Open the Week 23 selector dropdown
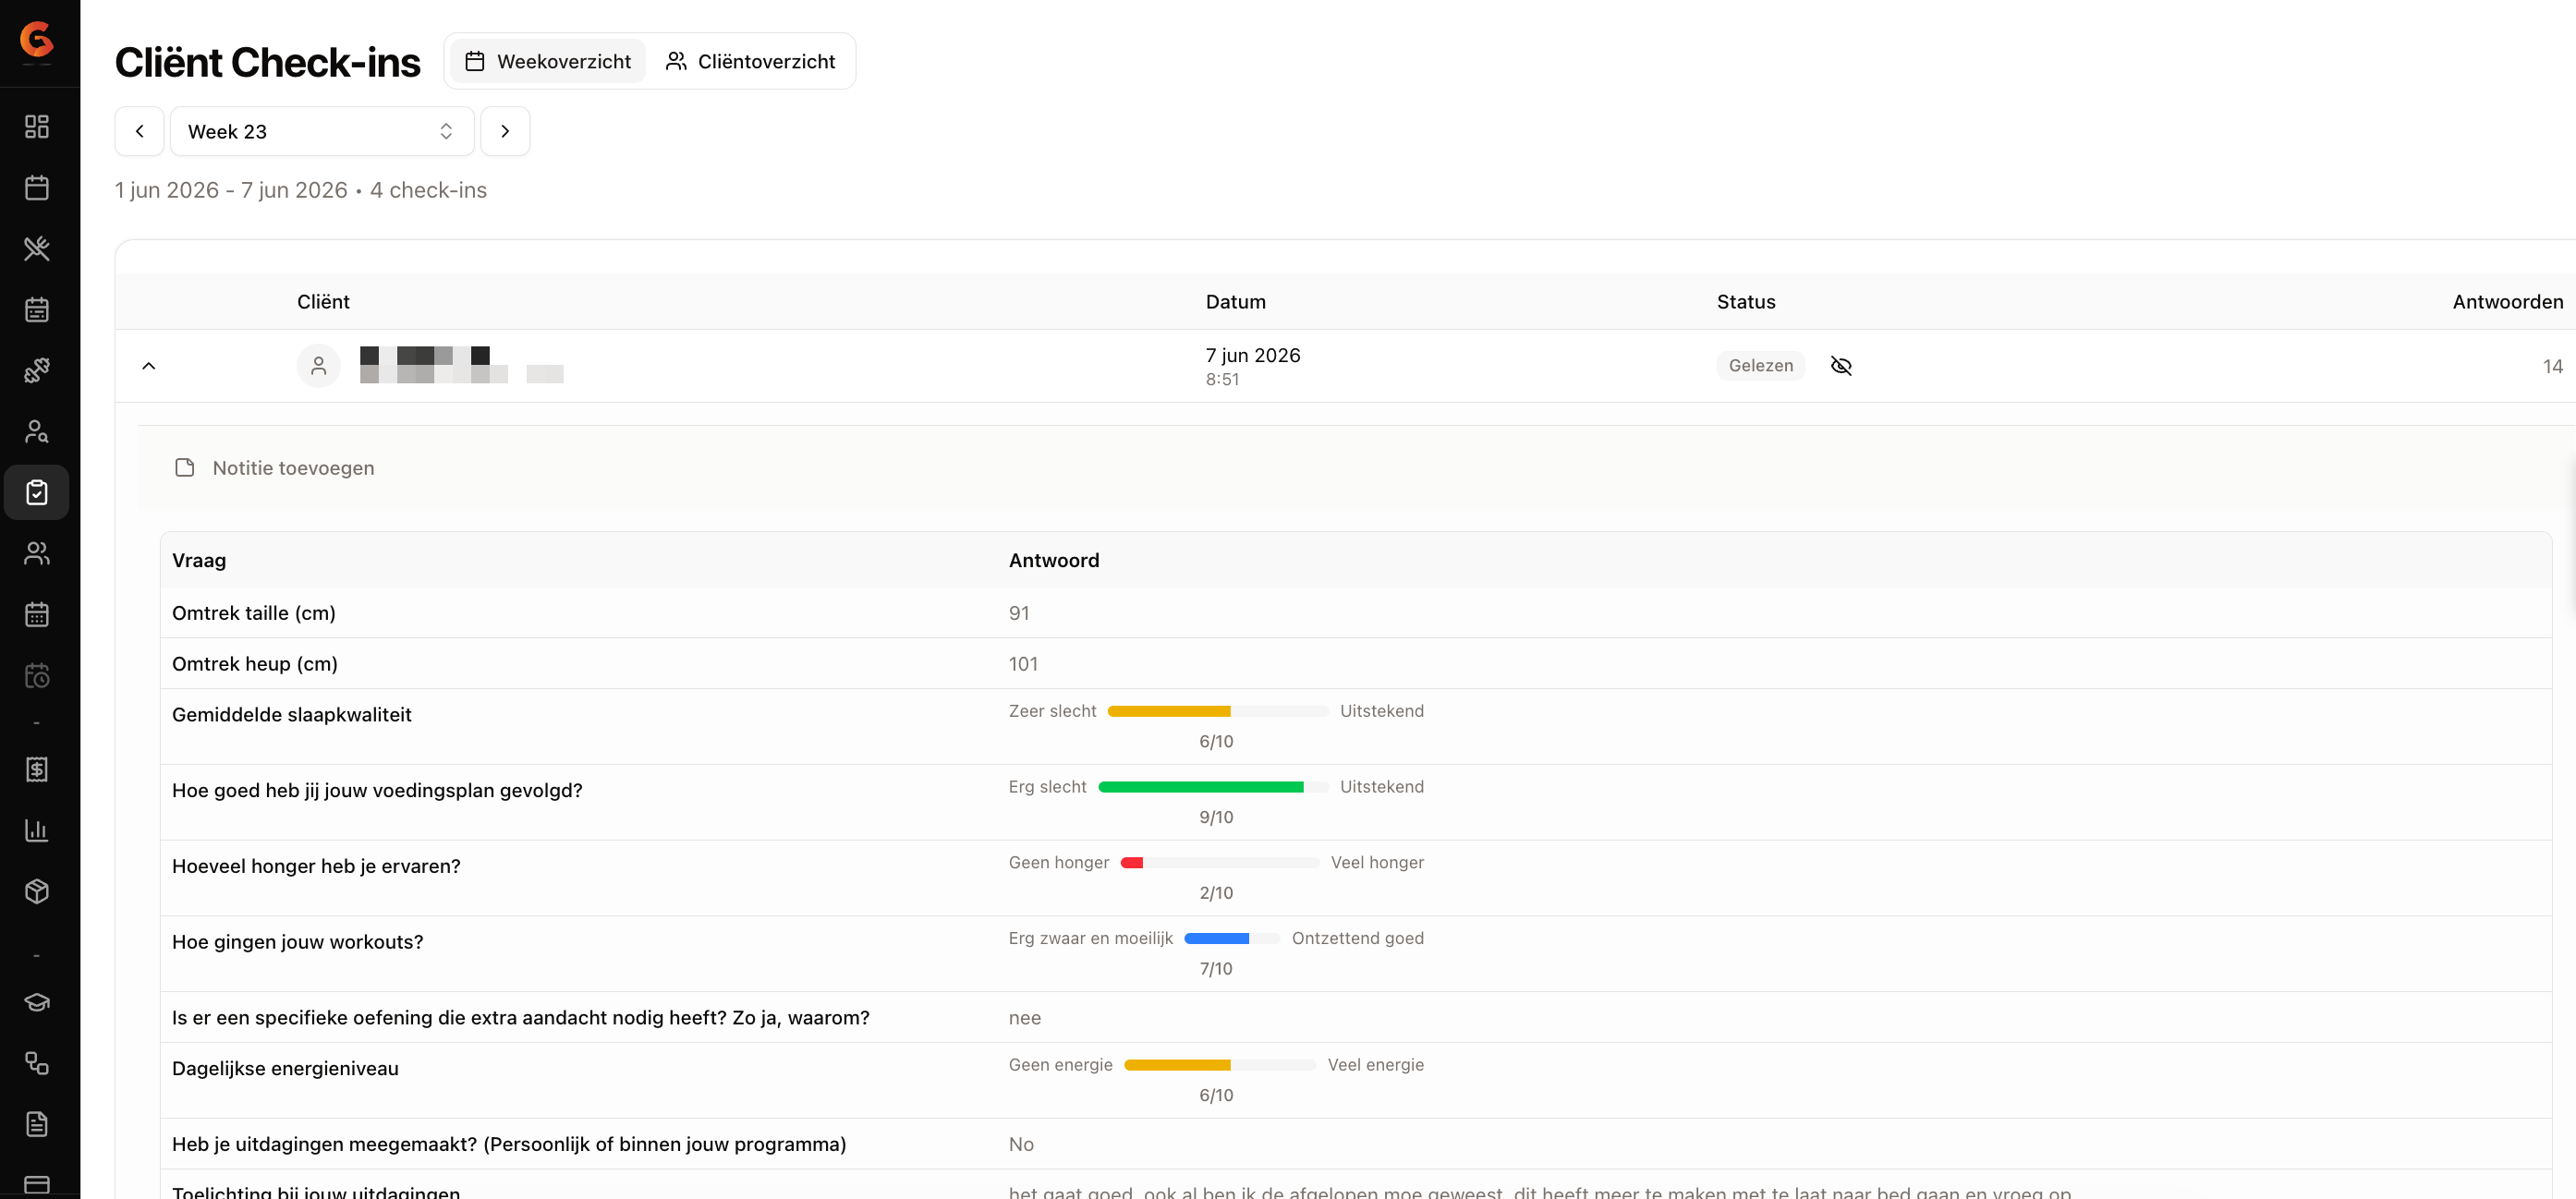This screenshot has width=2576, height=1199. 322,131
